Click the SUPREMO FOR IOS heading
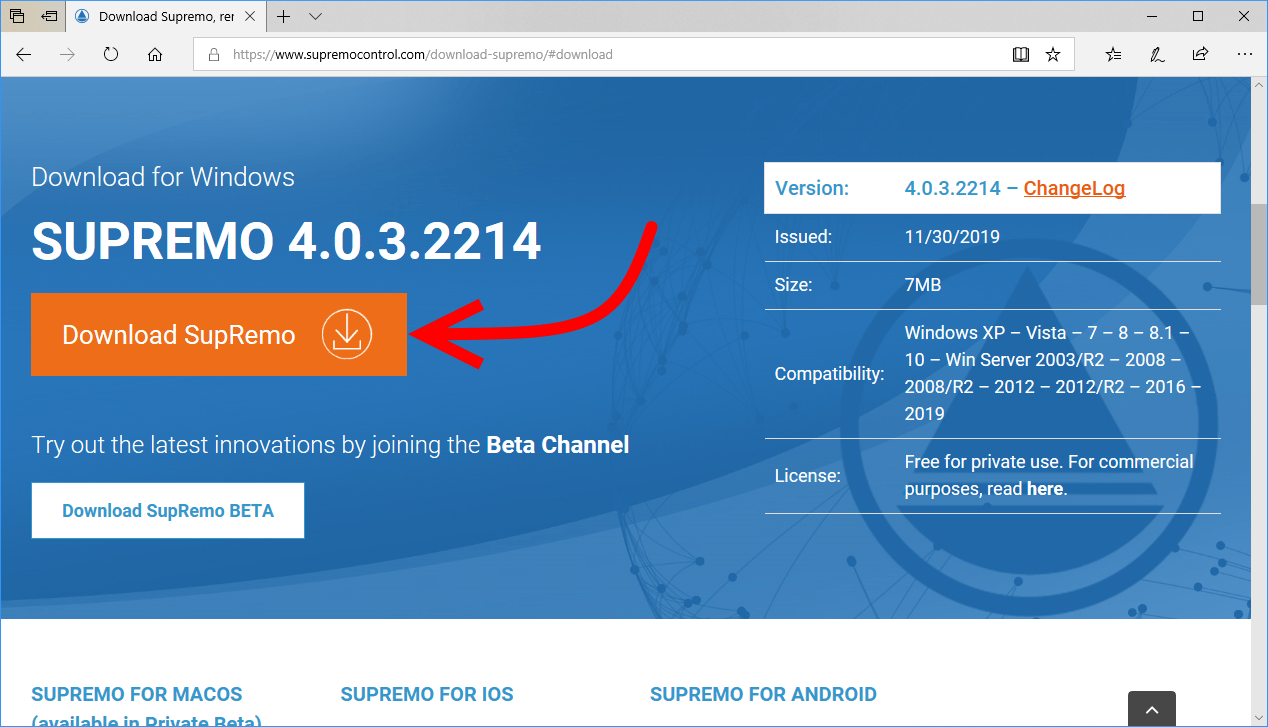The height and width of the screenshot is (727, 1268). pos(427,694)
